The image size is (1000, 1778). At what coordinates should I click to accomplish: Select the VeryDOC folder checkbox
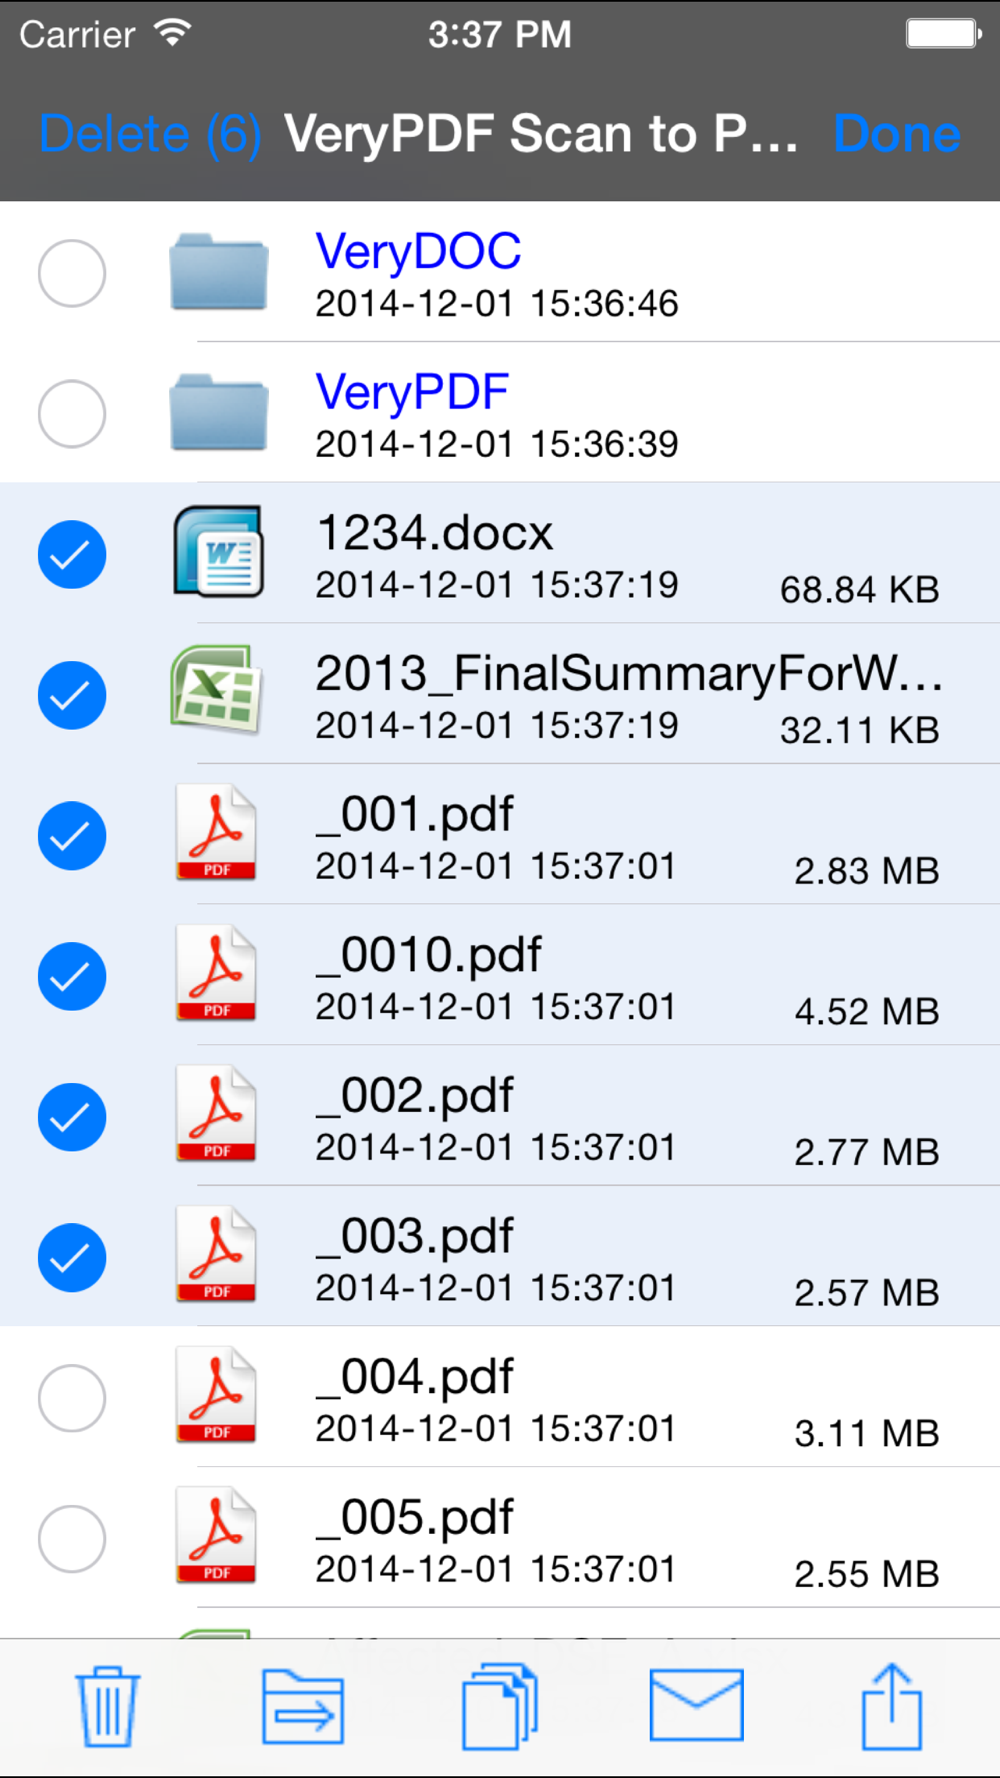point(72,273)
